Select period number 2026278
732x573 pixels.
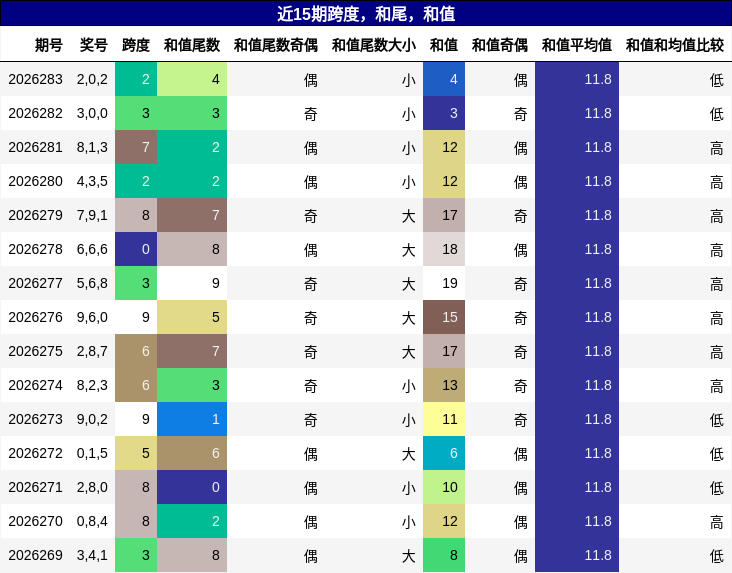click(x=35, y=249)
